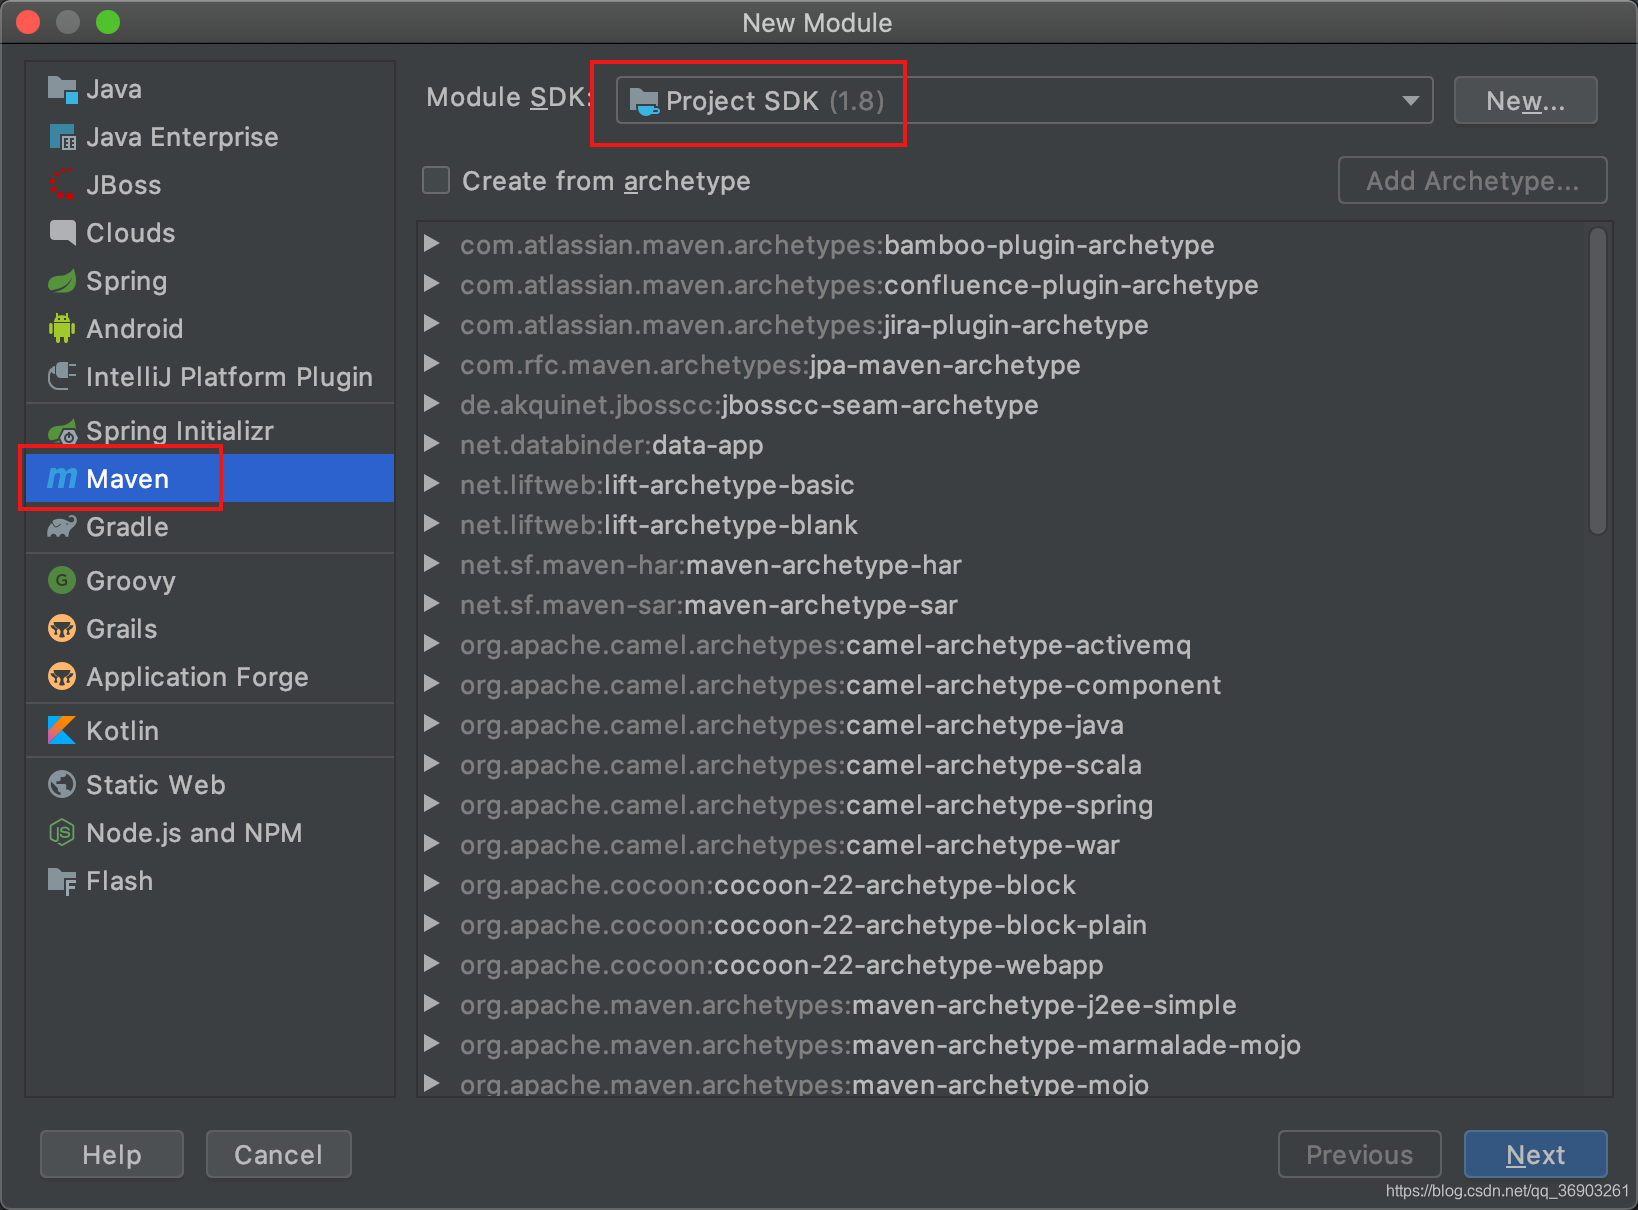1638x1210 pixels.
Task: Select camel-archetype-spring archetype
Action: tap(806, 805)
